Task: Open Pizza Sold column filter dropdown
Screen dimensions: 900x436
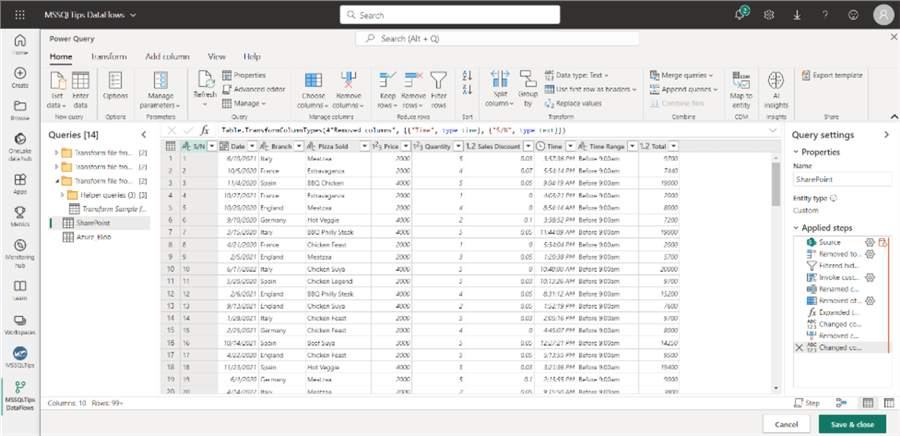Action: point(364,147)
